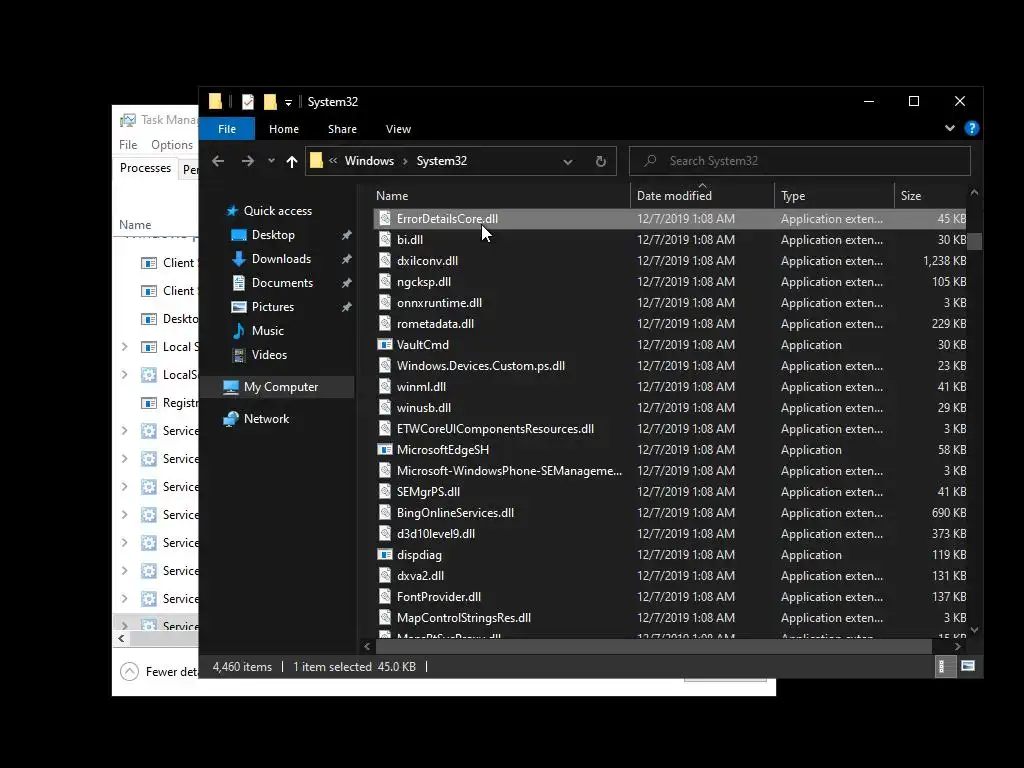Open the Customize Quick Access Toolbar dropdown
This screenshot has width=1024, height=768.
point(288,103)
